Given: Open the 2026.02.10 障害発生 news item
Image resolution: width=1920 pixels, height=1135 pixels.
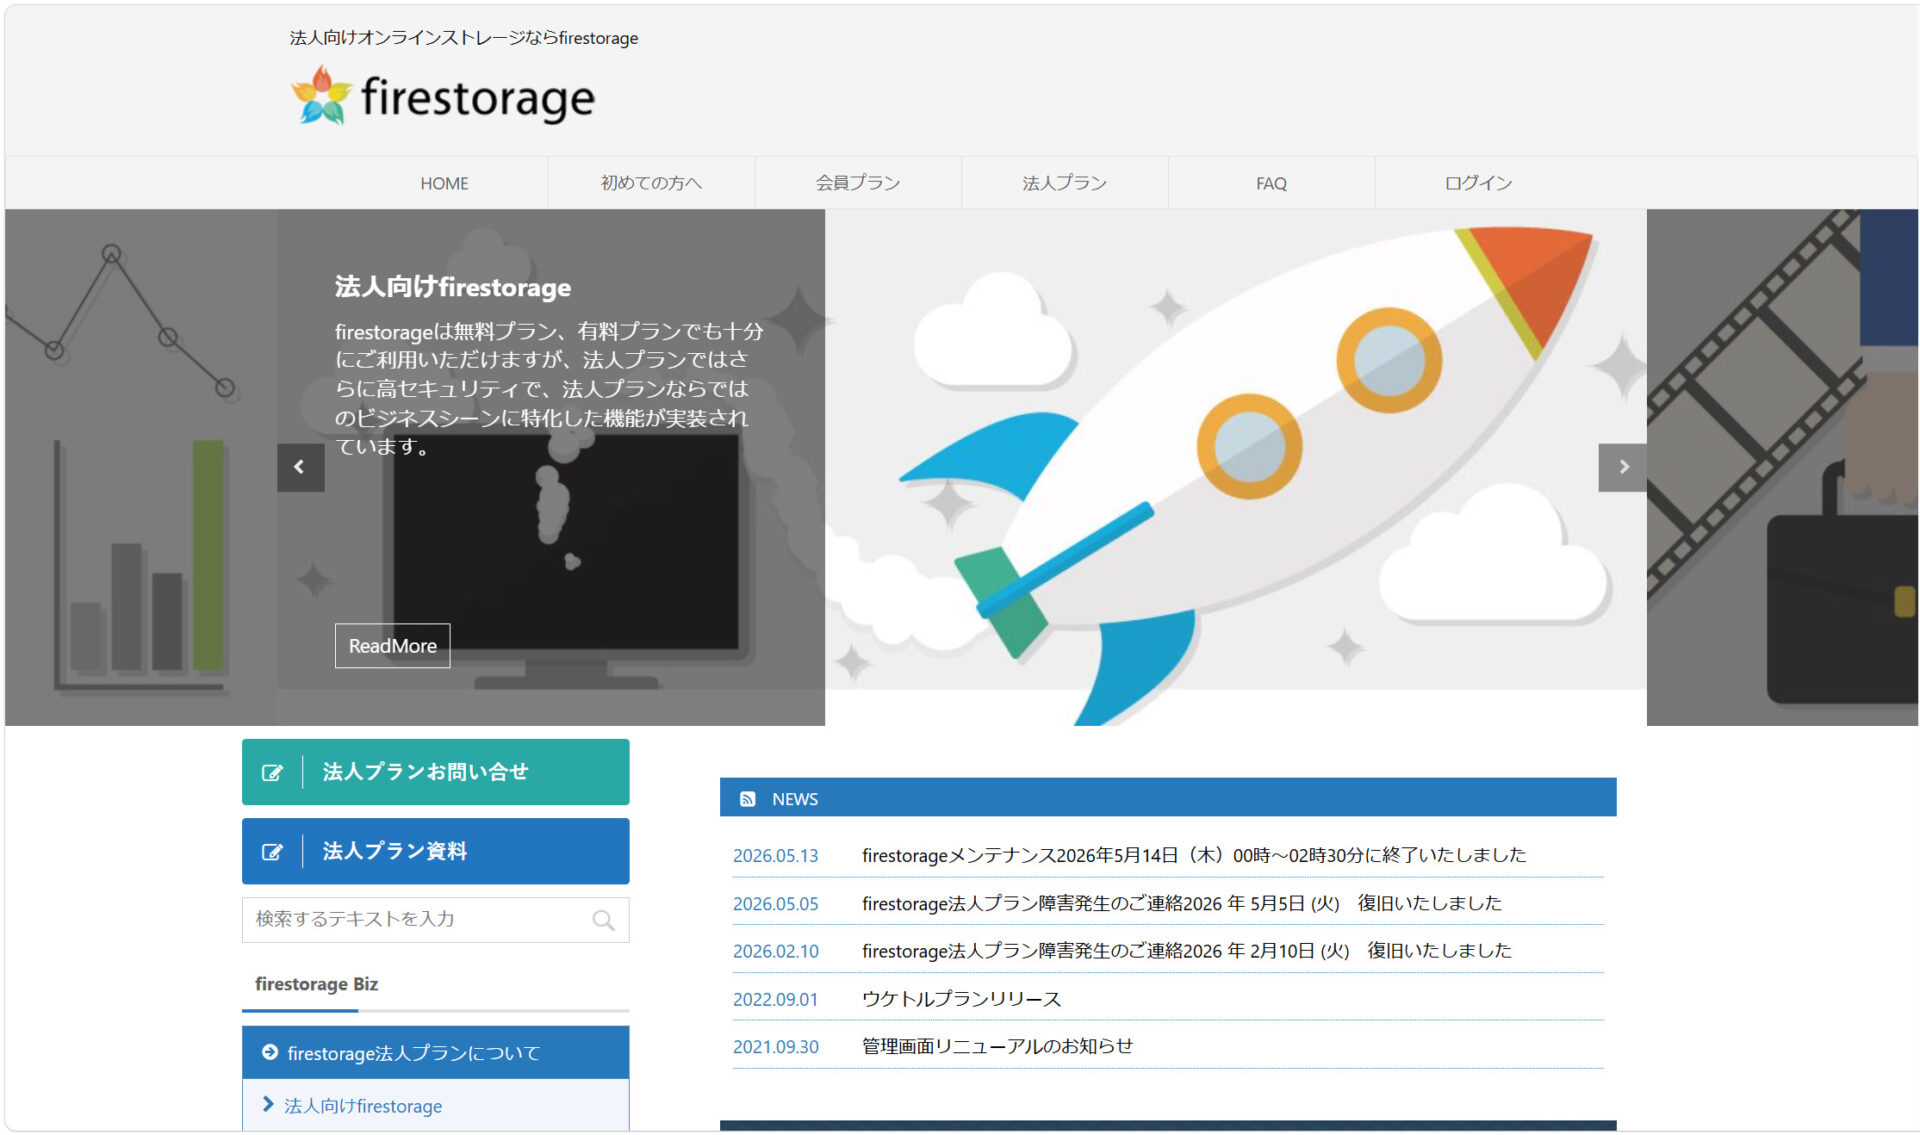Looking at the screenshot, I should coord(1187,951).
